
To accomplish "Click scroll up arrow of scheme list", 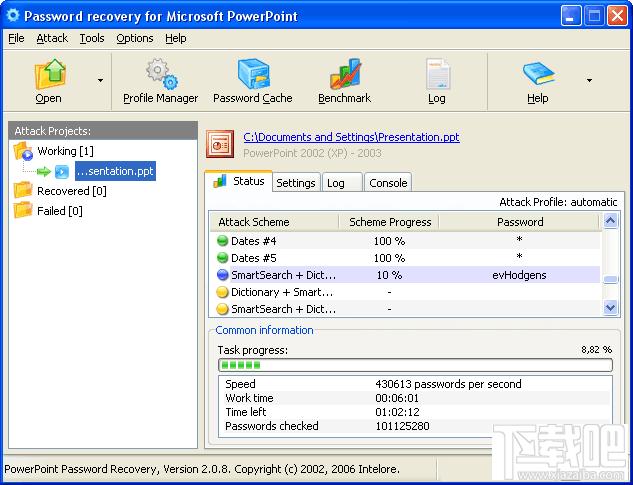I will tap(610, 221).
